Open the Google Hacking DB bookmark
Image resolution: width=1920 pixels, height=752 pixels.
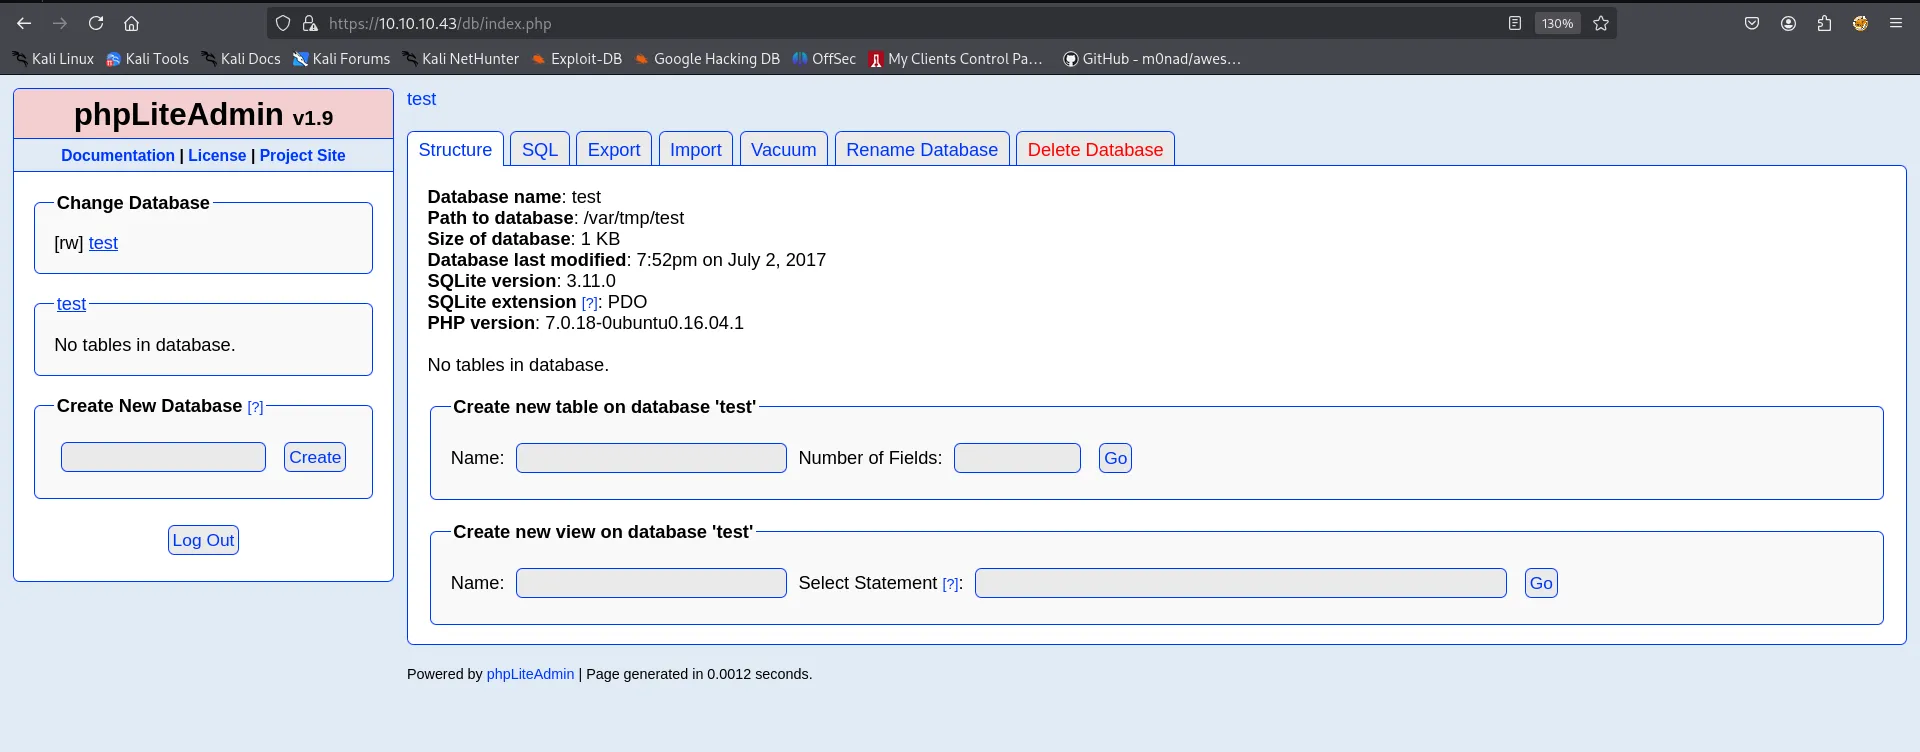[x=706, y=59]
